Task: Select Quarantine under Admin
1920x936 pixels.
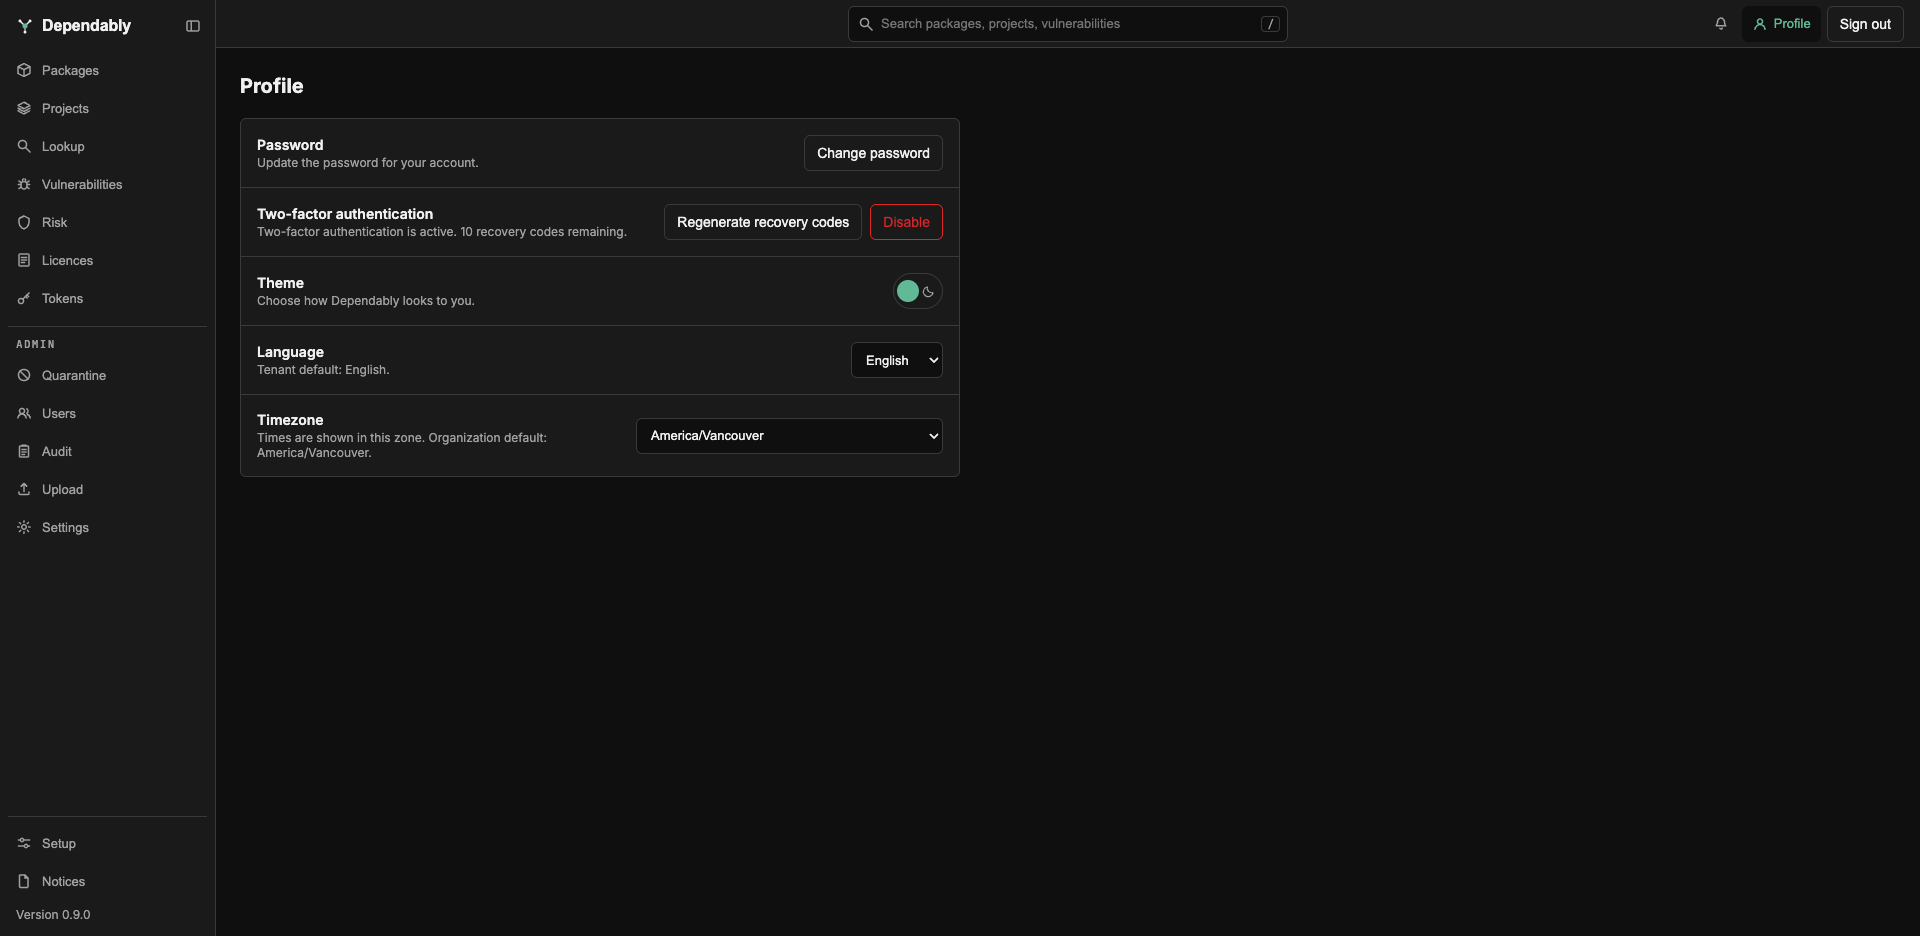Action: (107, 375)
